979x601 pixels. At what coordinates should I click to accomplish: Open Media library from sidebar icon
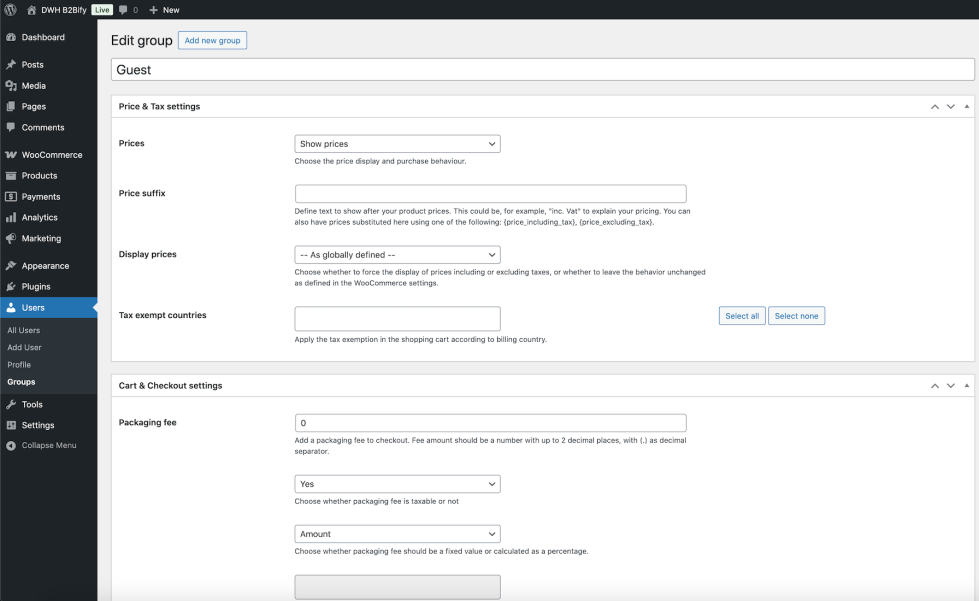(x=11, y=86)
